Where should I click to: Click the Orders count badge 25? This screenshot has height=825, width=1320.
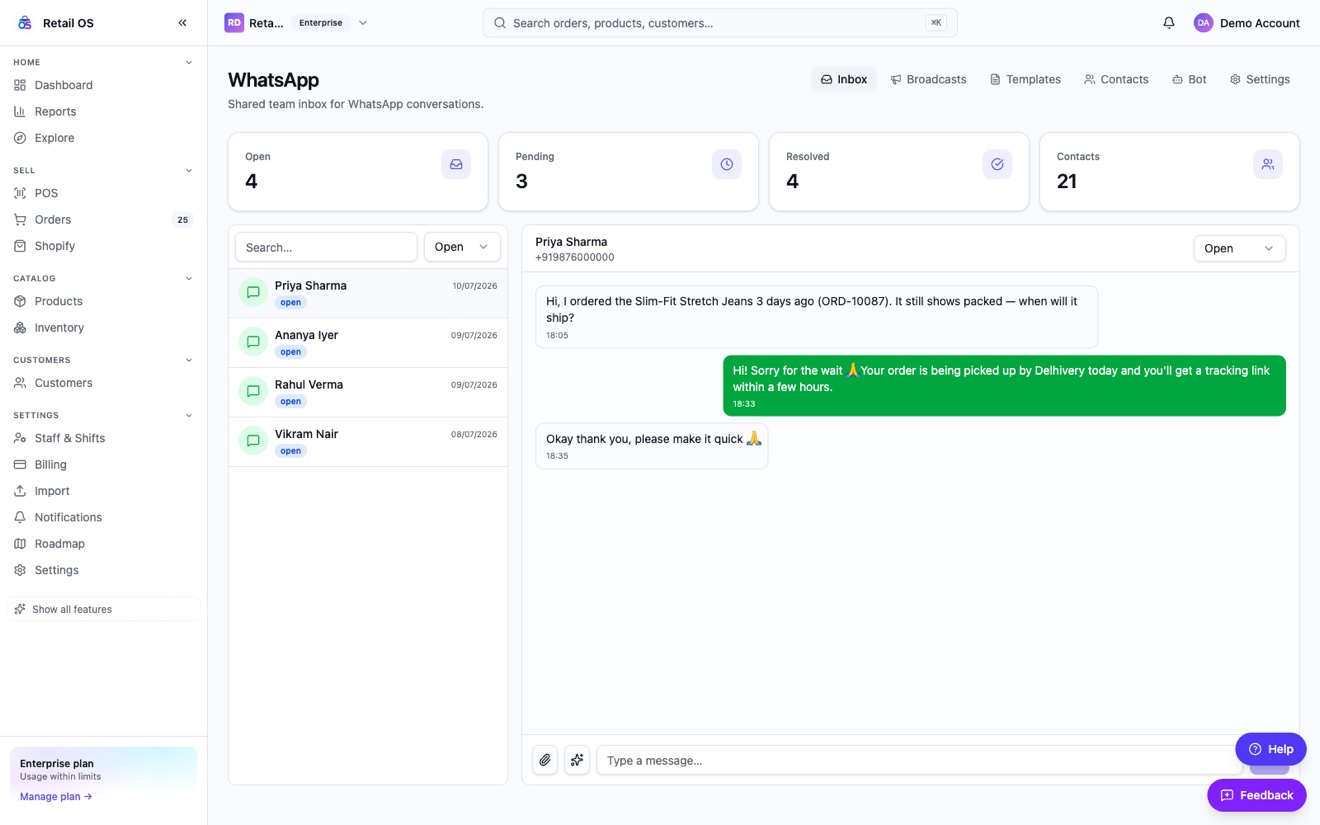(x=182, y=220)
